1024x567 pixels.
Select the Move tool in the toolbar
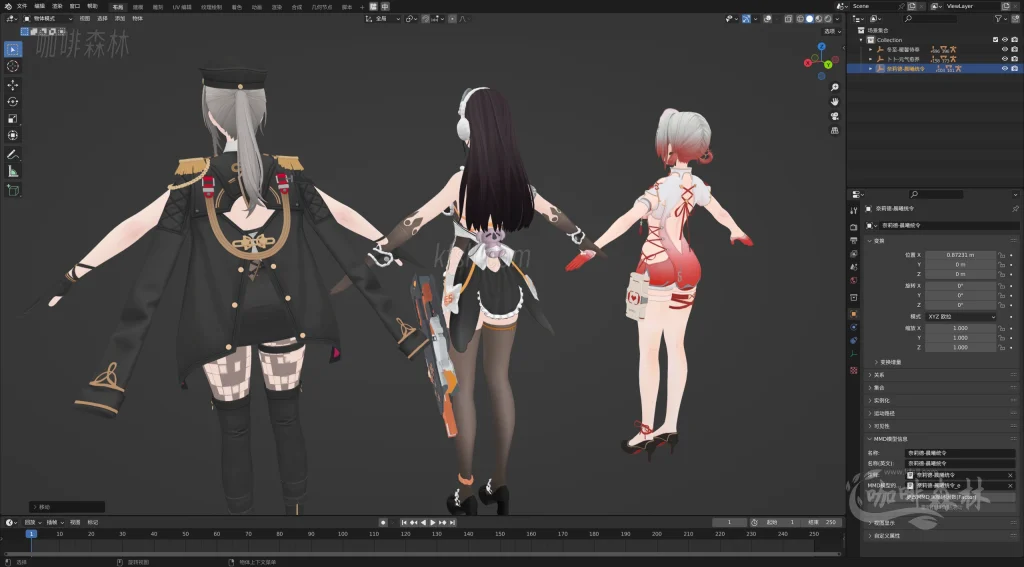click(x=12, y=85)
